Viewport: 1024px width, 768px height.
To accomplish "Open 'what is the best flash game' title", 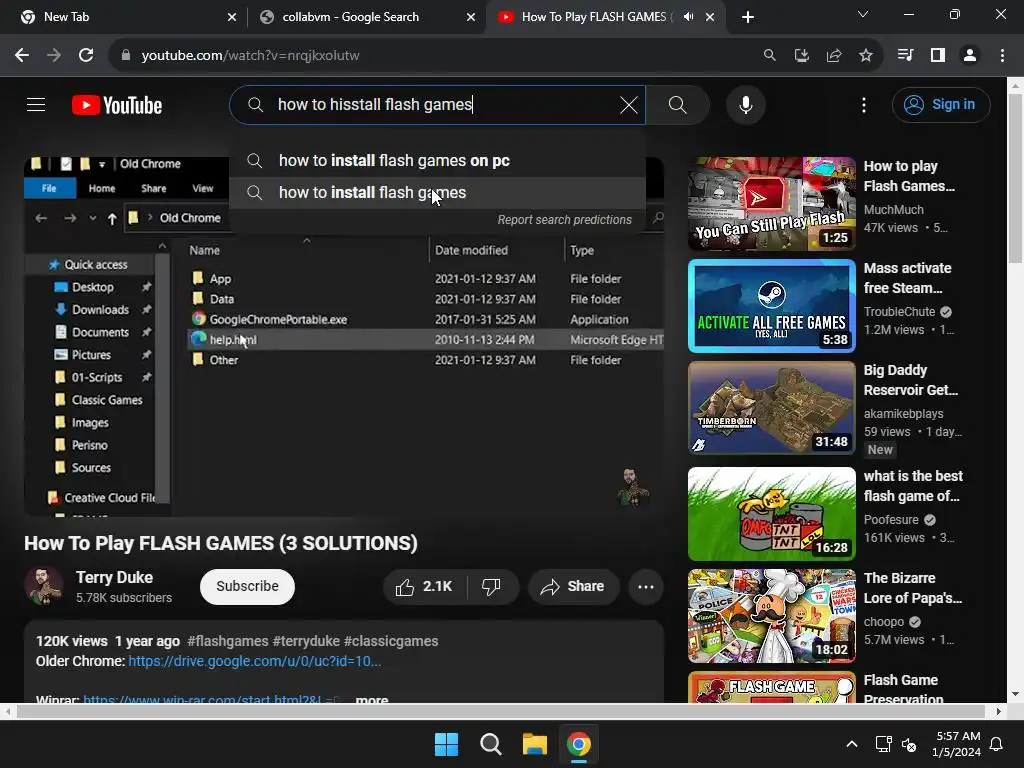I will coord(913,486).
